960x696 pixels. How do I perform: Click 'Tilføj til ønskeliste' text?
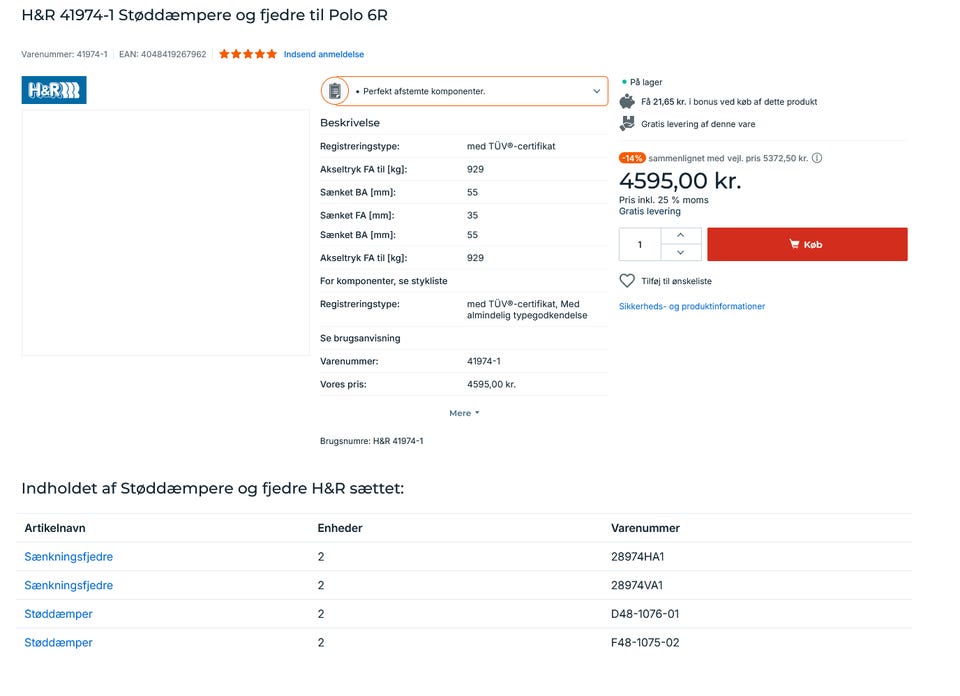(x=676, y=281)
